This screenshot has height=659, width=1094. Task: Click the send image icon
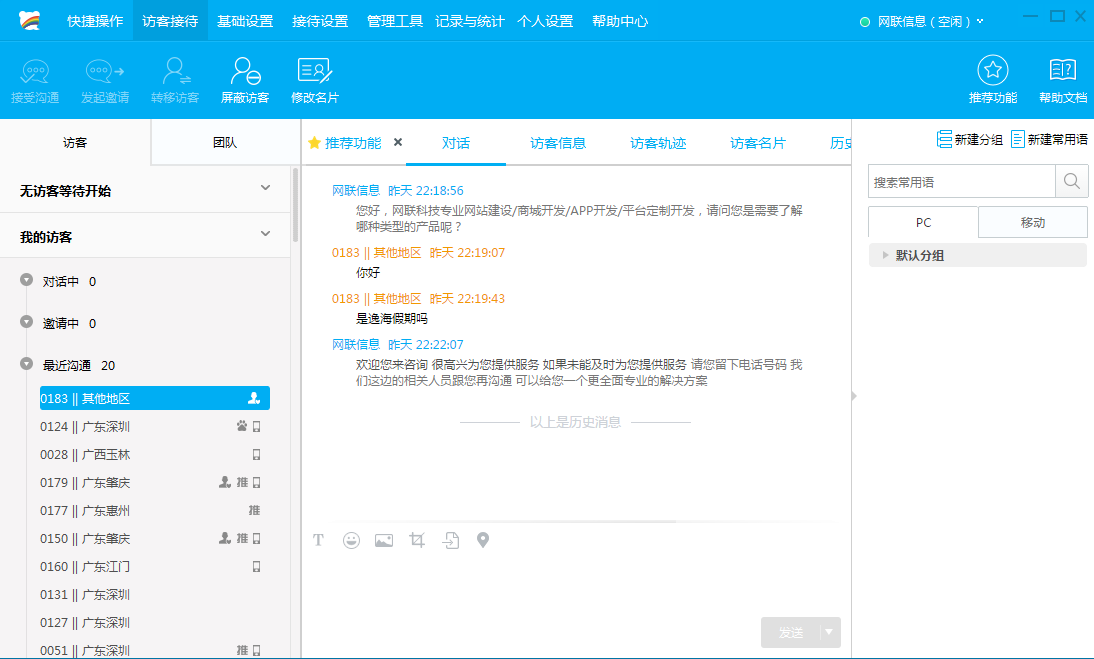click(x=383, y=540)
